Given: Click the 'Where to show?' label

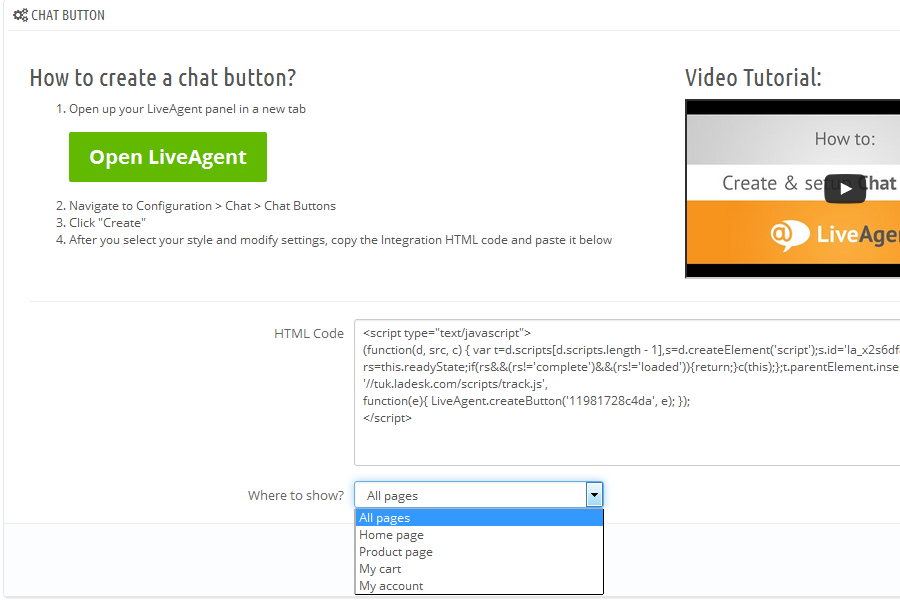Looking at the screenshot, I should [296, 496].
